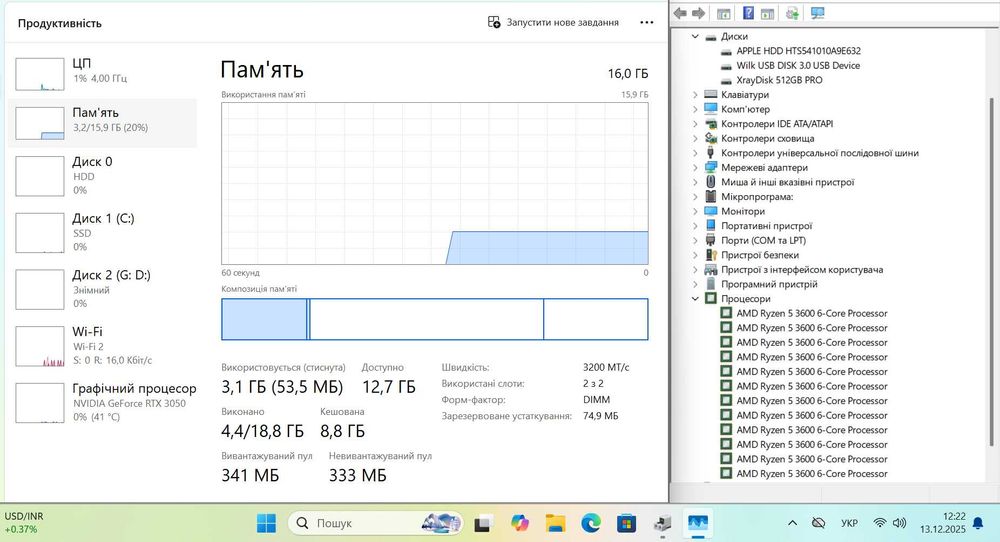
Task: Show hidden tray icons chevron
Action: 792,523
